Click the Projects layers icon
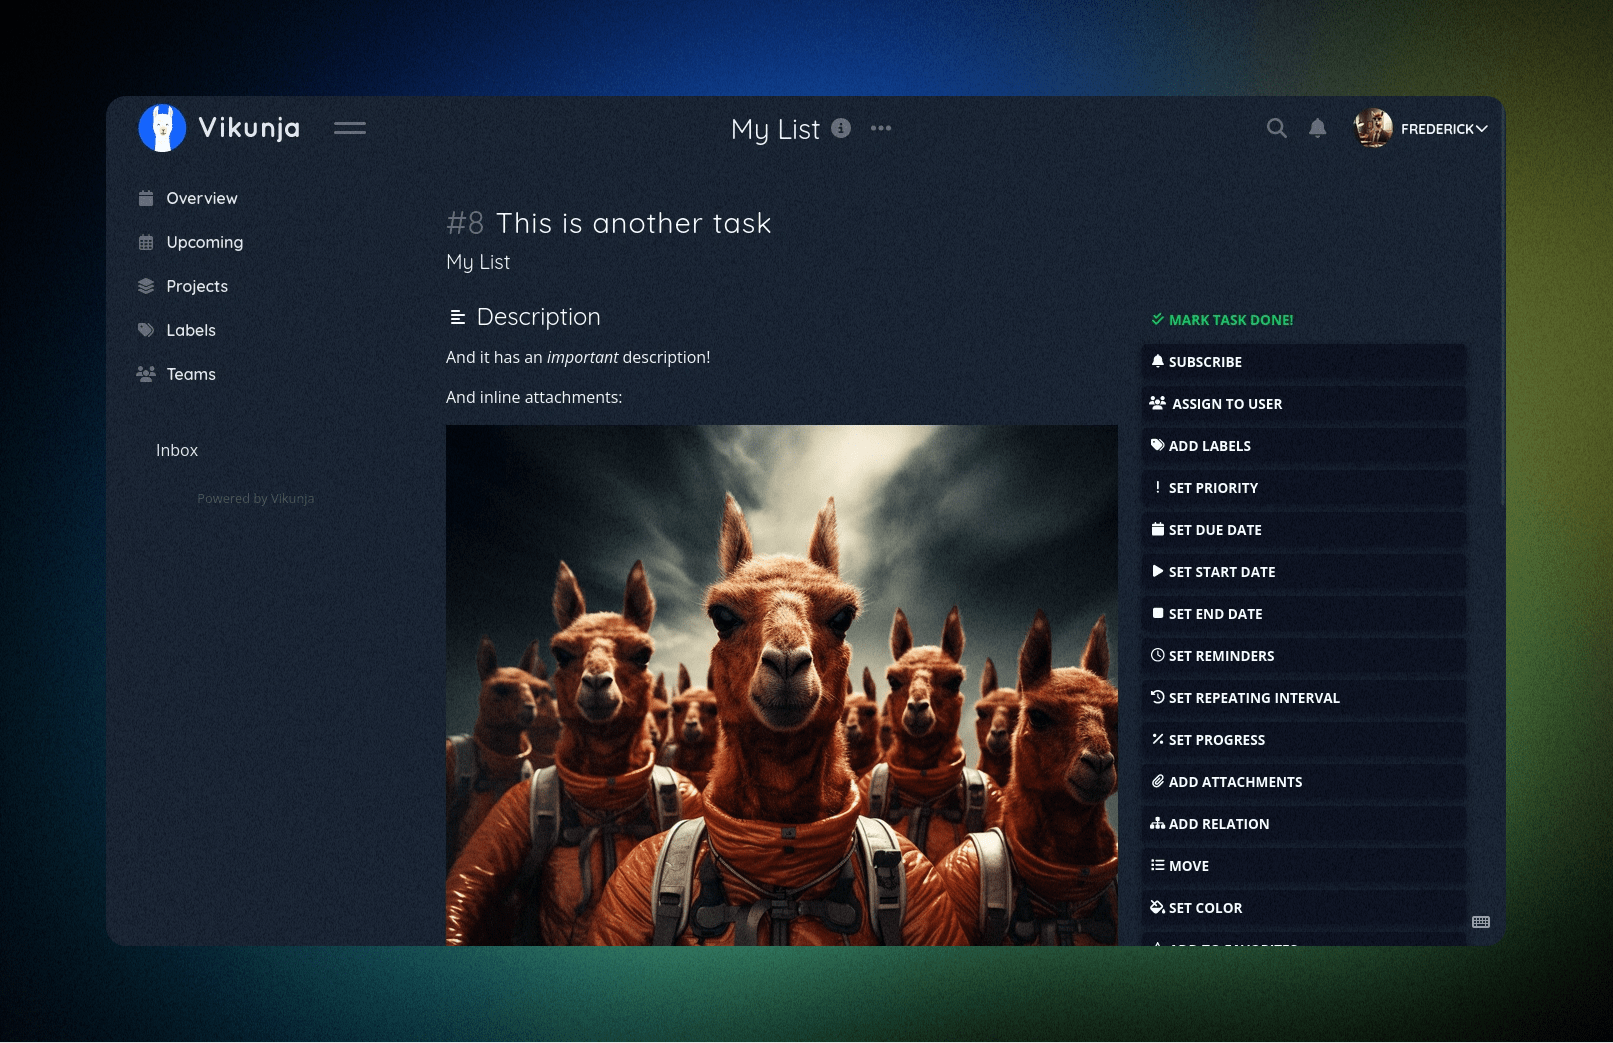Viewport: 1613px width, 1043px height. coord(146,286)
